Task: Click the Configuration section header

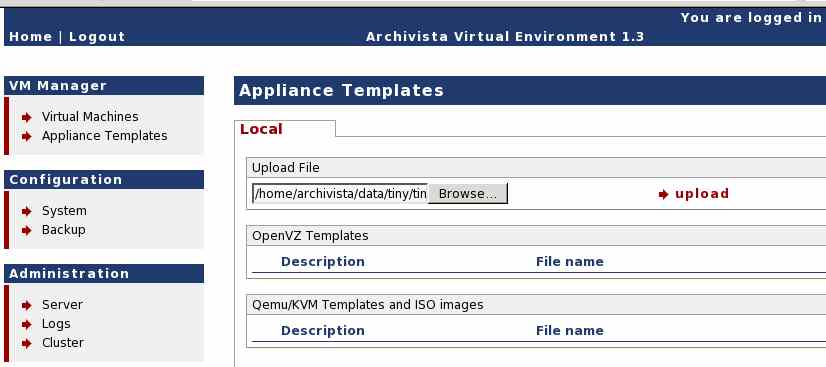Action: (104, 180)
